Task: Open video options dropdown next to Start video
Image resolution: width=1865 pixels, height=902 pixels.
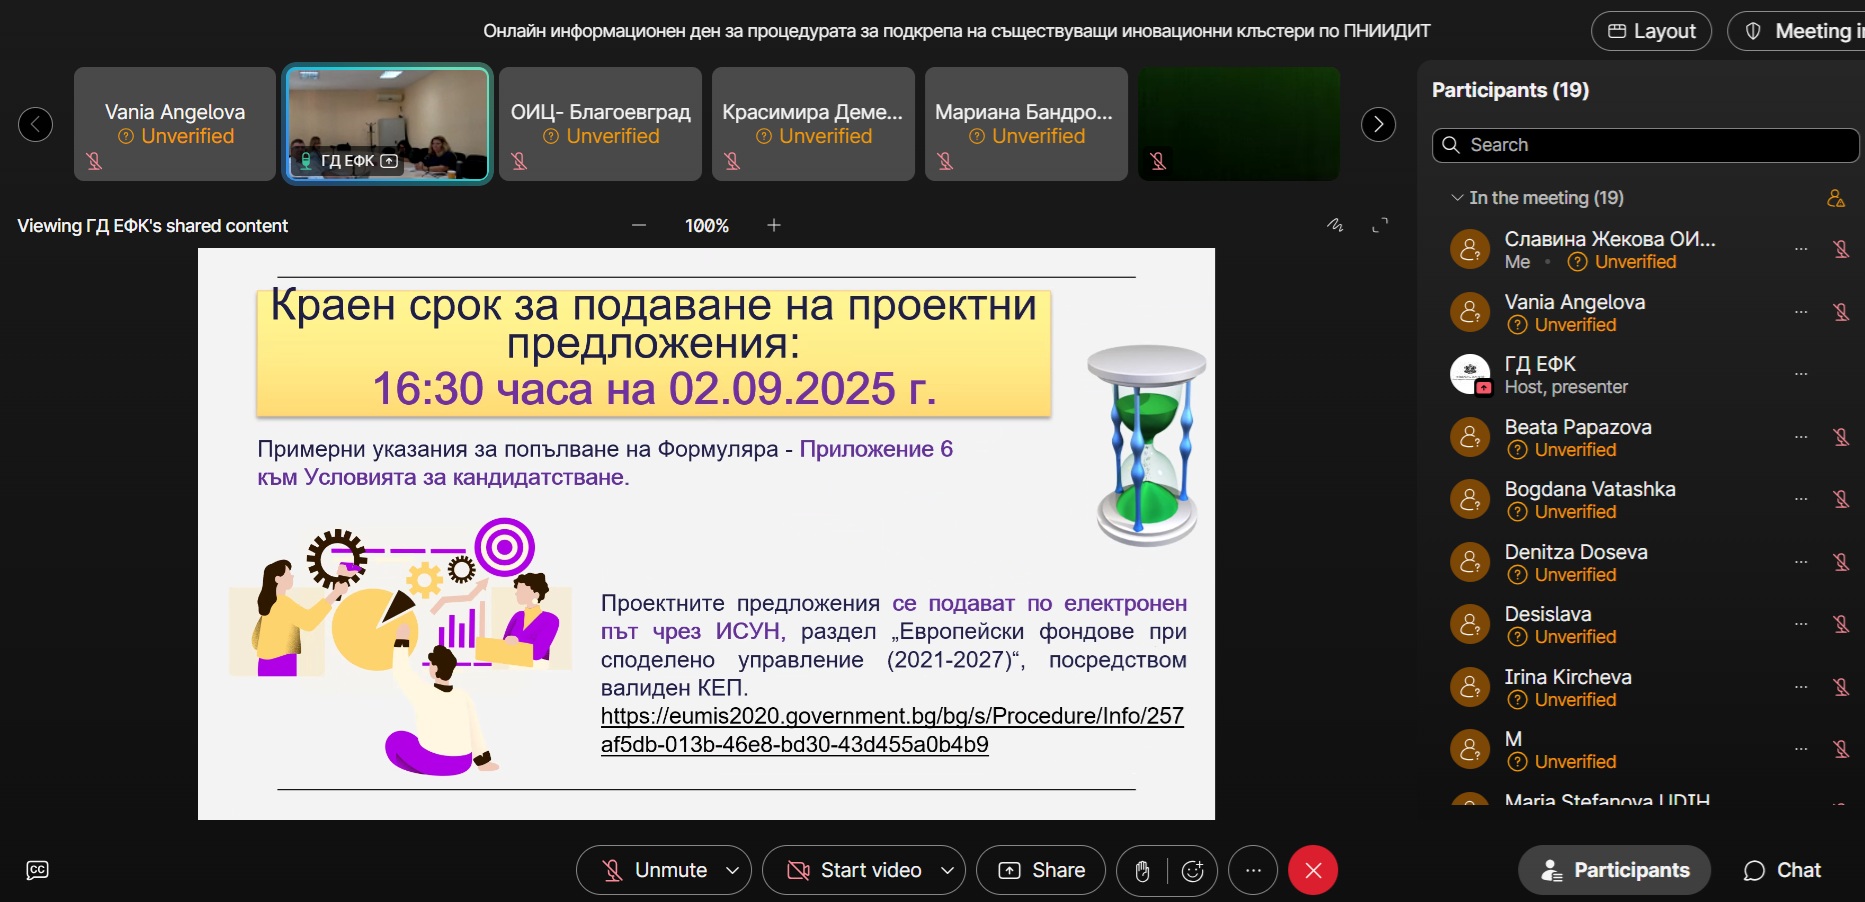Action: point(947,870)
